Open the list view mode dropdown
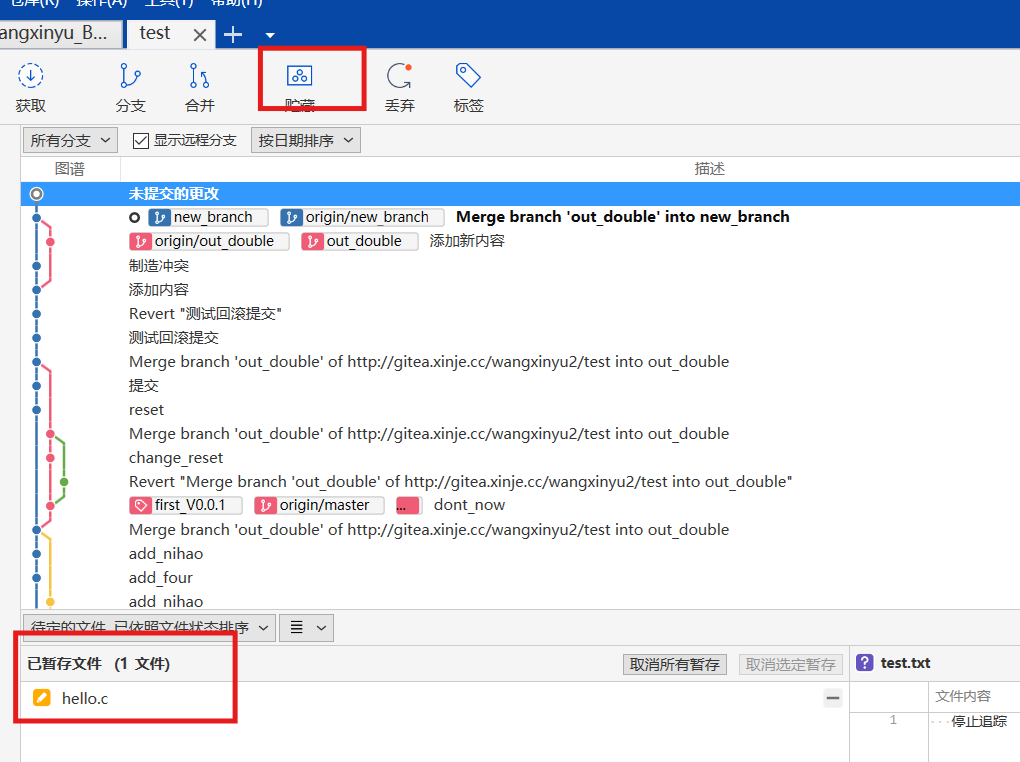Screen dimensions: 1020x762 click(x=306, y=628)
